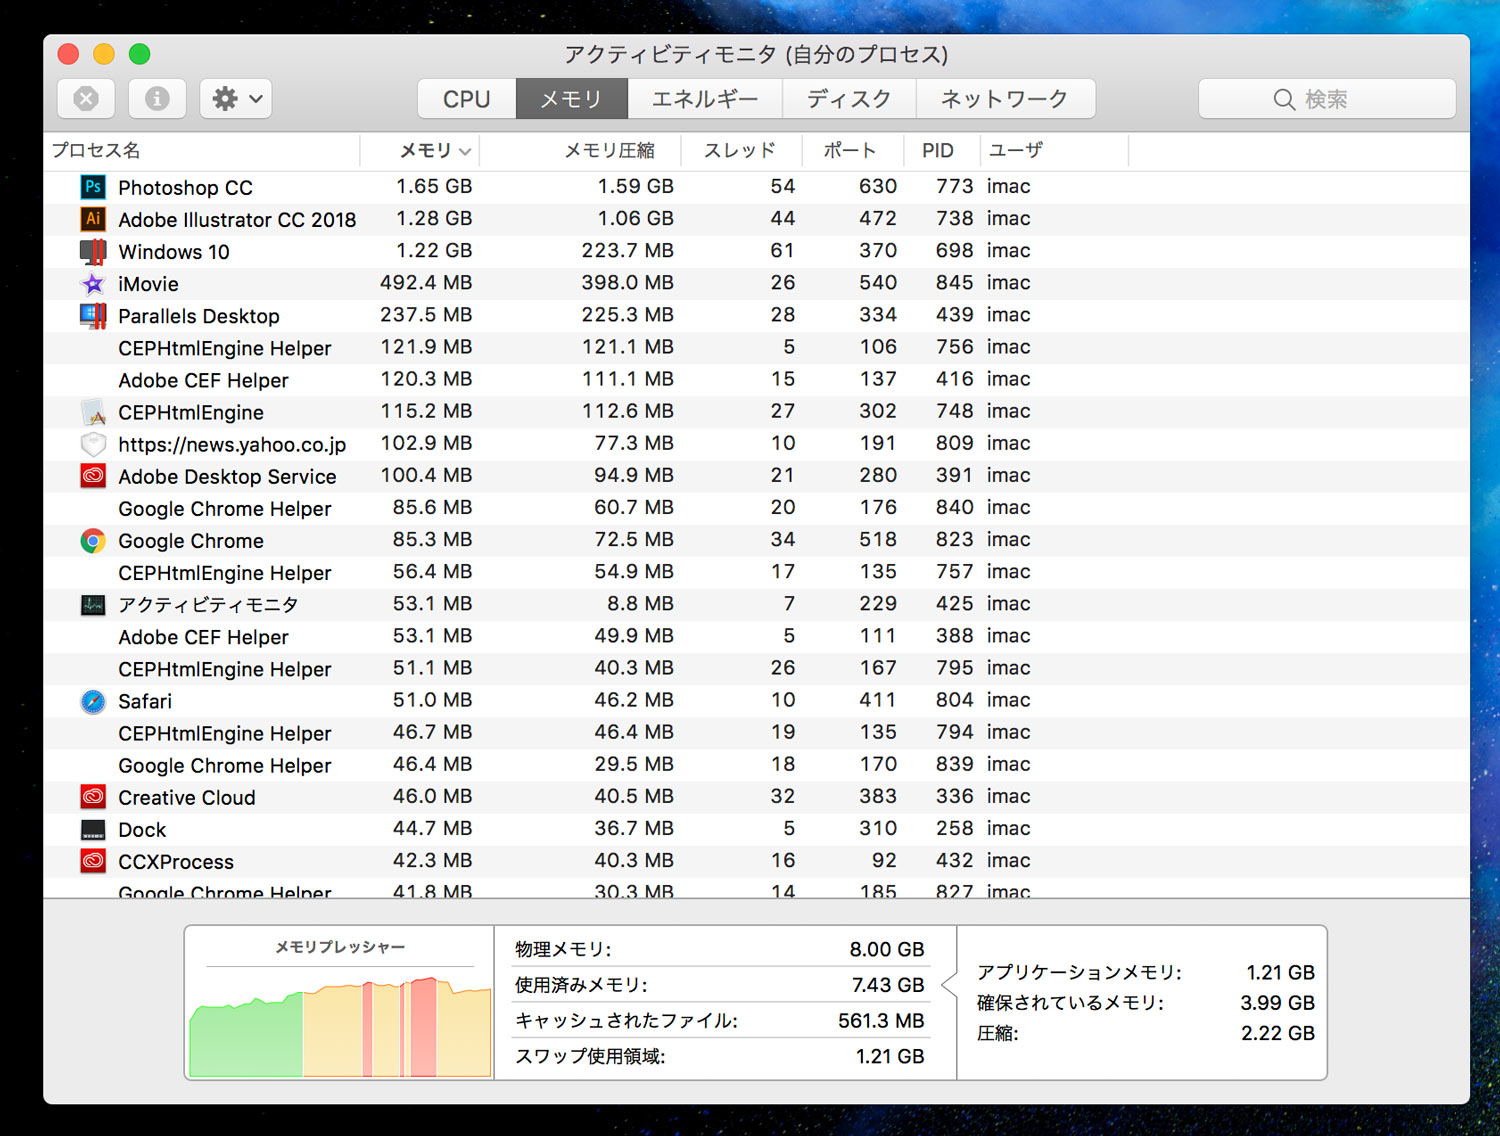This screenshot has width=1500, height=1136.
Task: Open the エネルギー tab
Action: [705, 99]
